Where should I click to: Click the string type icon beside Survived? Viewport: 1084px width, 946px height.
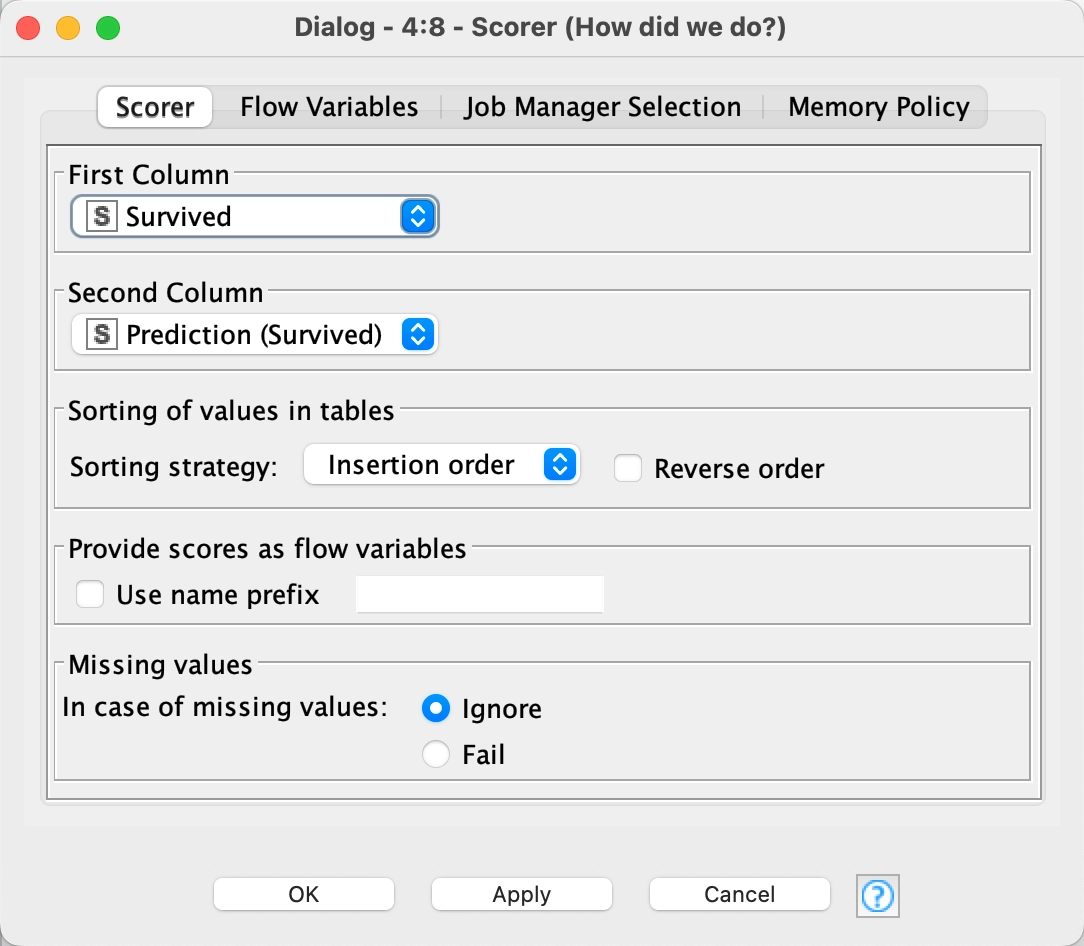pos(101,217)
